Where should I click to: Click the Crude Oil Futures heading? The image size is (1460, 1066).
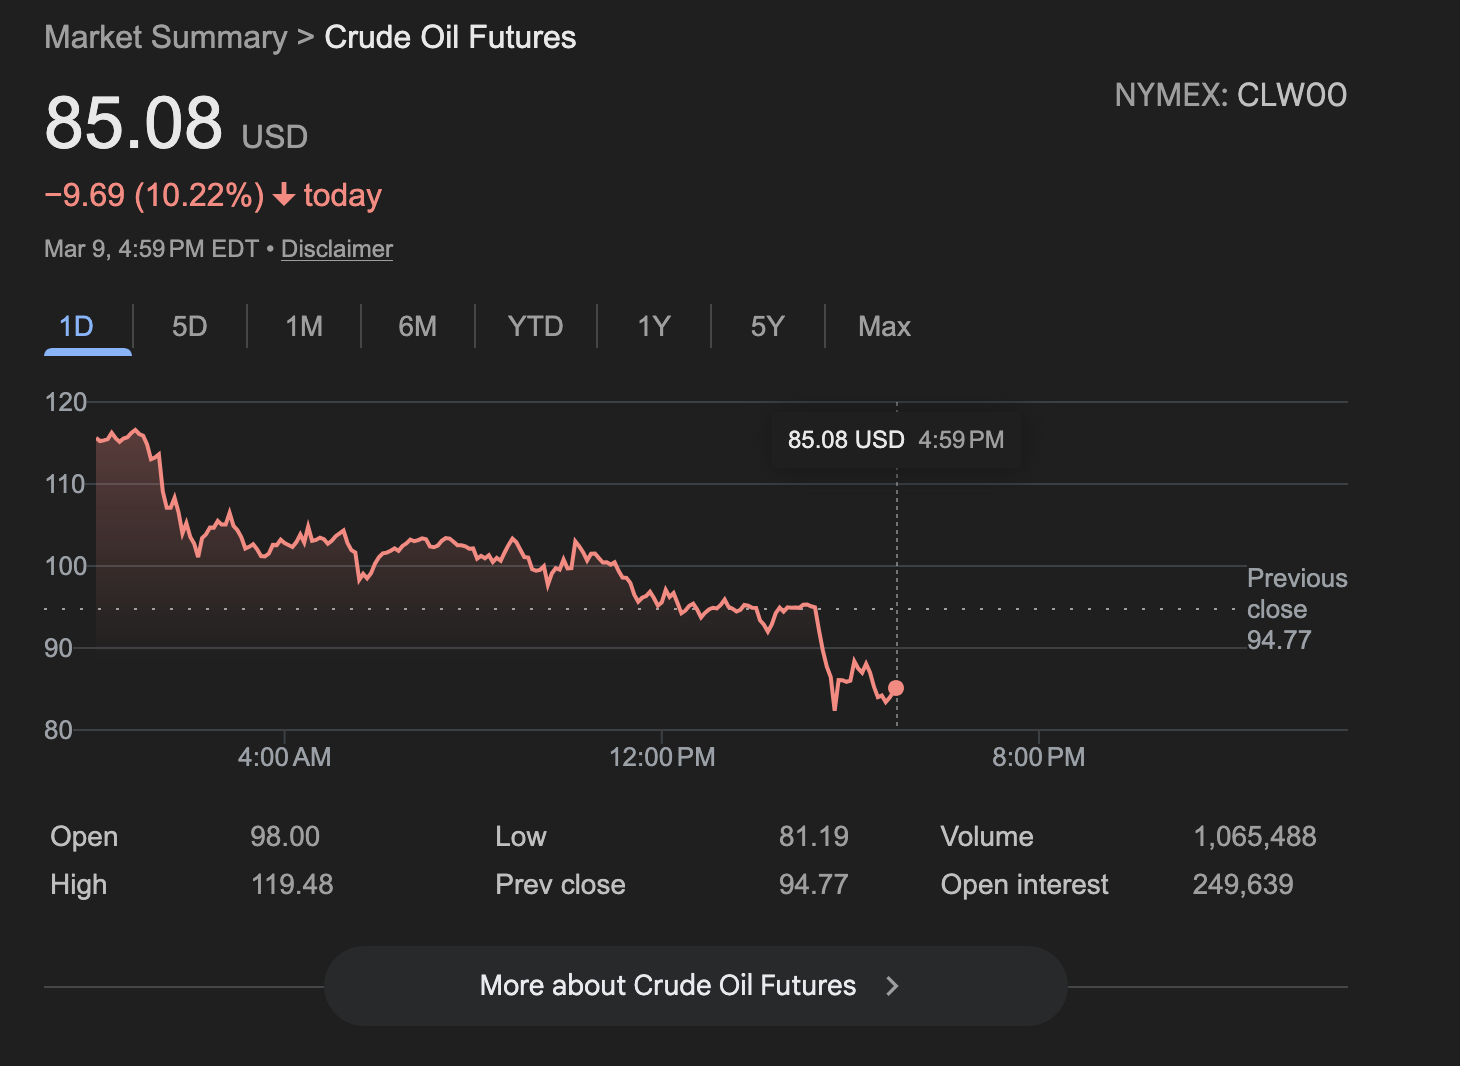[450, 37]
